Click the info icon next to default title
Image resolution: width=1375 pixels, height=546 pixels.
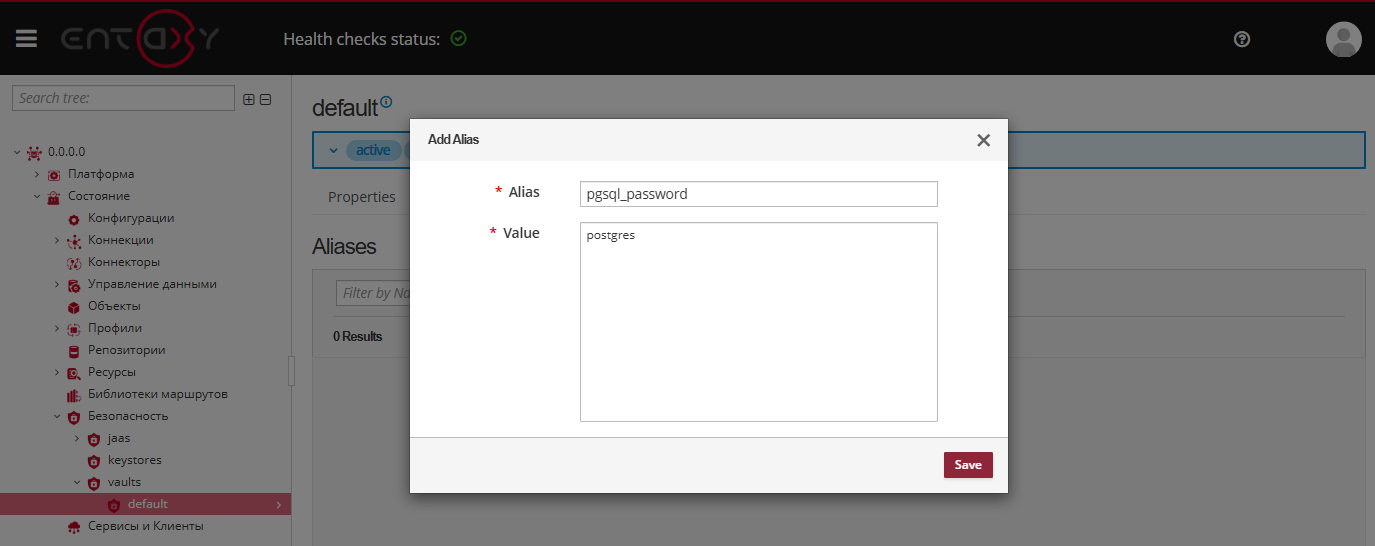386,101
